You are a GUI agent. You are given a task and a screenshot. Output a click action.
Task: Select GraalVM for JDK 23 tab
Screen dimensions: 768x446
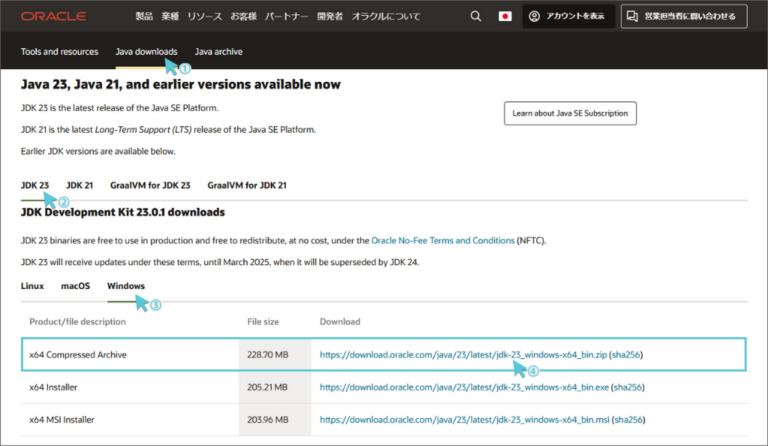150,185
